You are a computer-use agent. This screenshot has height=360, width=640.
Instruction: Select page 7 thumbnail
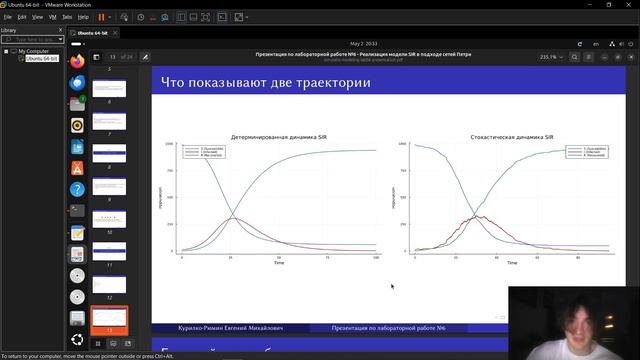tap(109, 121)
